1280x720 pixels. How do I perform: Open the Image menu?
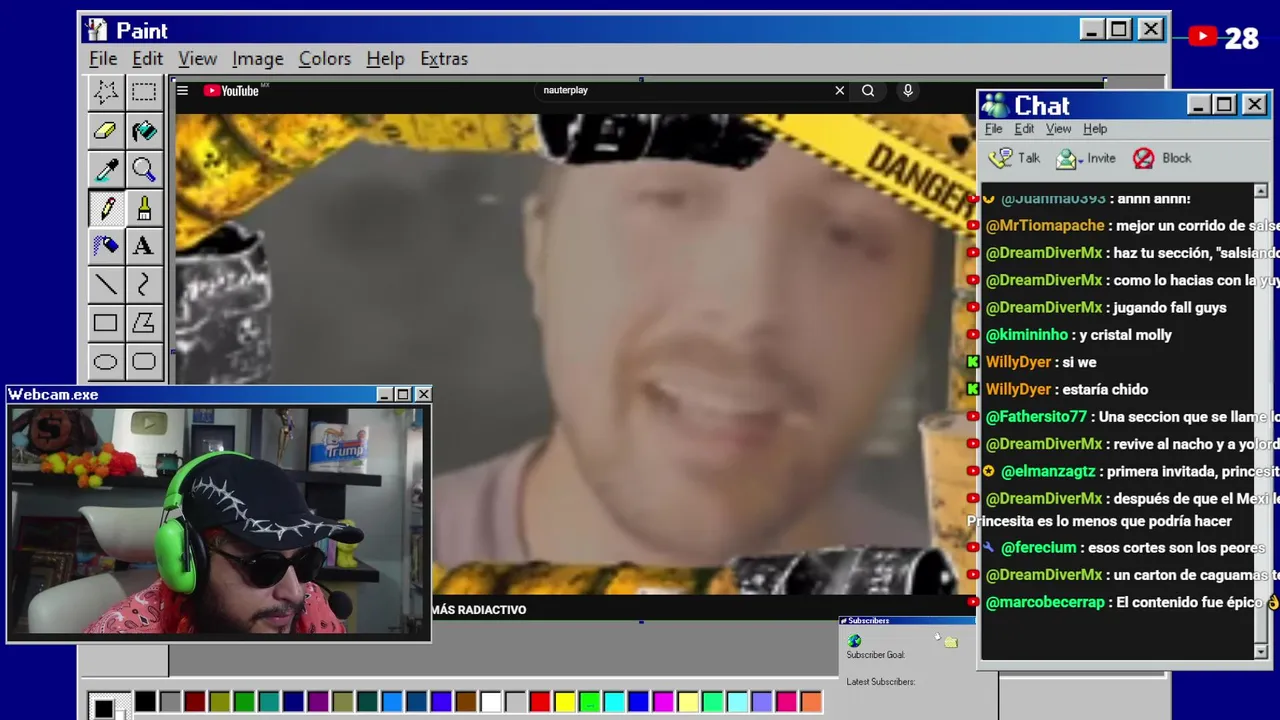(x=257, y=59)
